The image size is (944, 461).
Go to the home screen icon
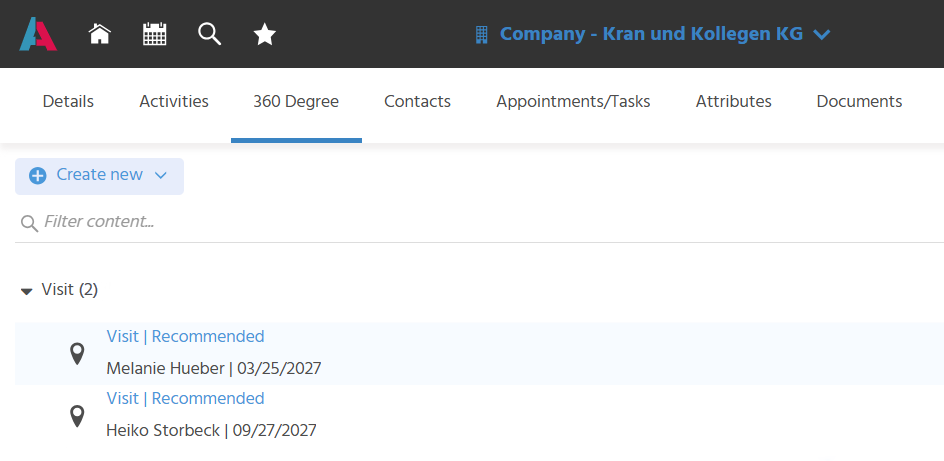point(100,34)
